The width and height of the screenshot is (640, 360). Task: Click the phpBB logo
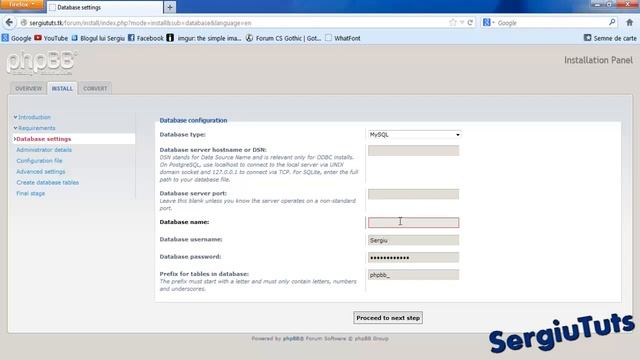[41, 63]
